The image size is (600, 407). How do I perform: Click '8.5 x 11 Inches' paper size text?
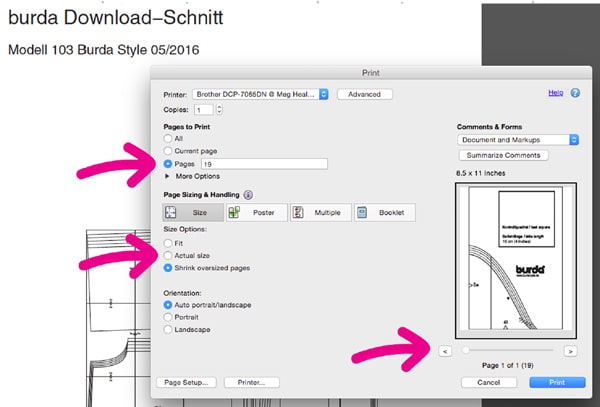tap(481, 173)
